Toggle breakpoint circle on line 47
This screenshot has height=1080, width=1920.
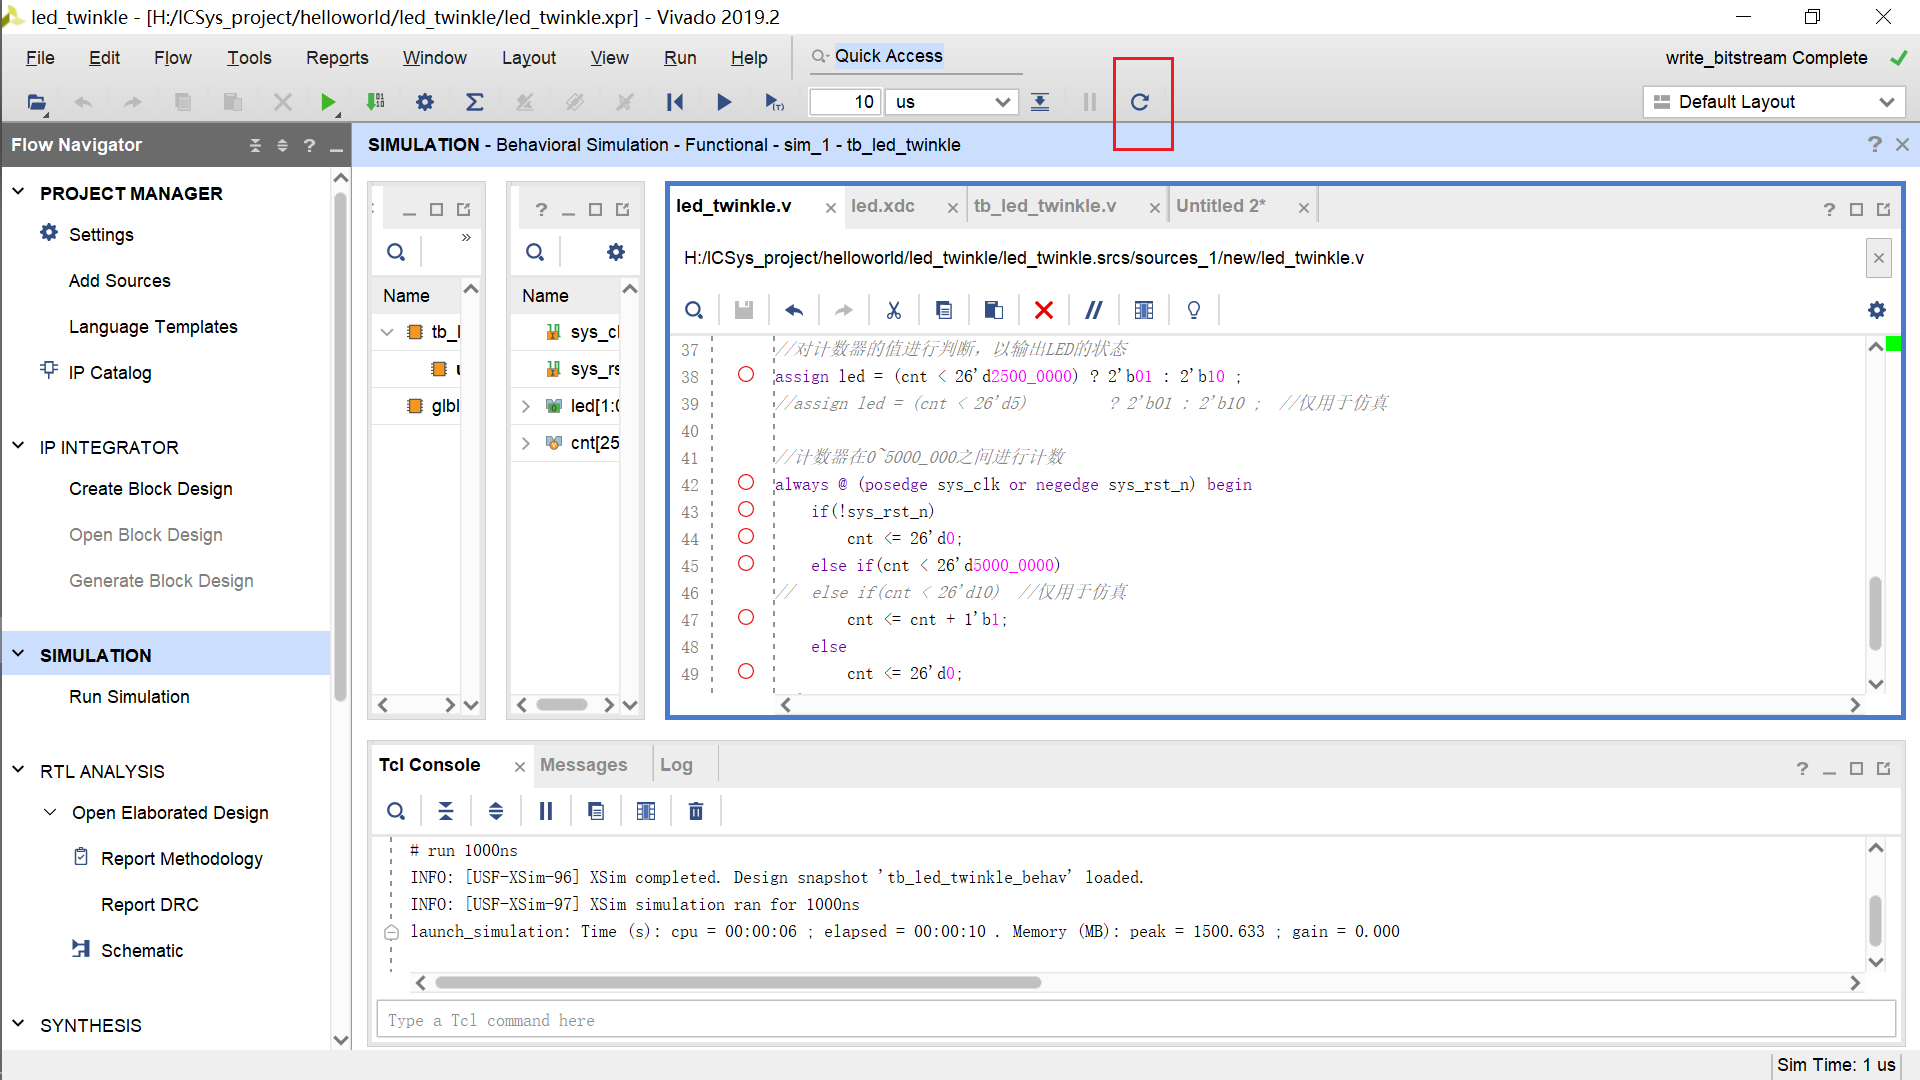click(746, 617)
